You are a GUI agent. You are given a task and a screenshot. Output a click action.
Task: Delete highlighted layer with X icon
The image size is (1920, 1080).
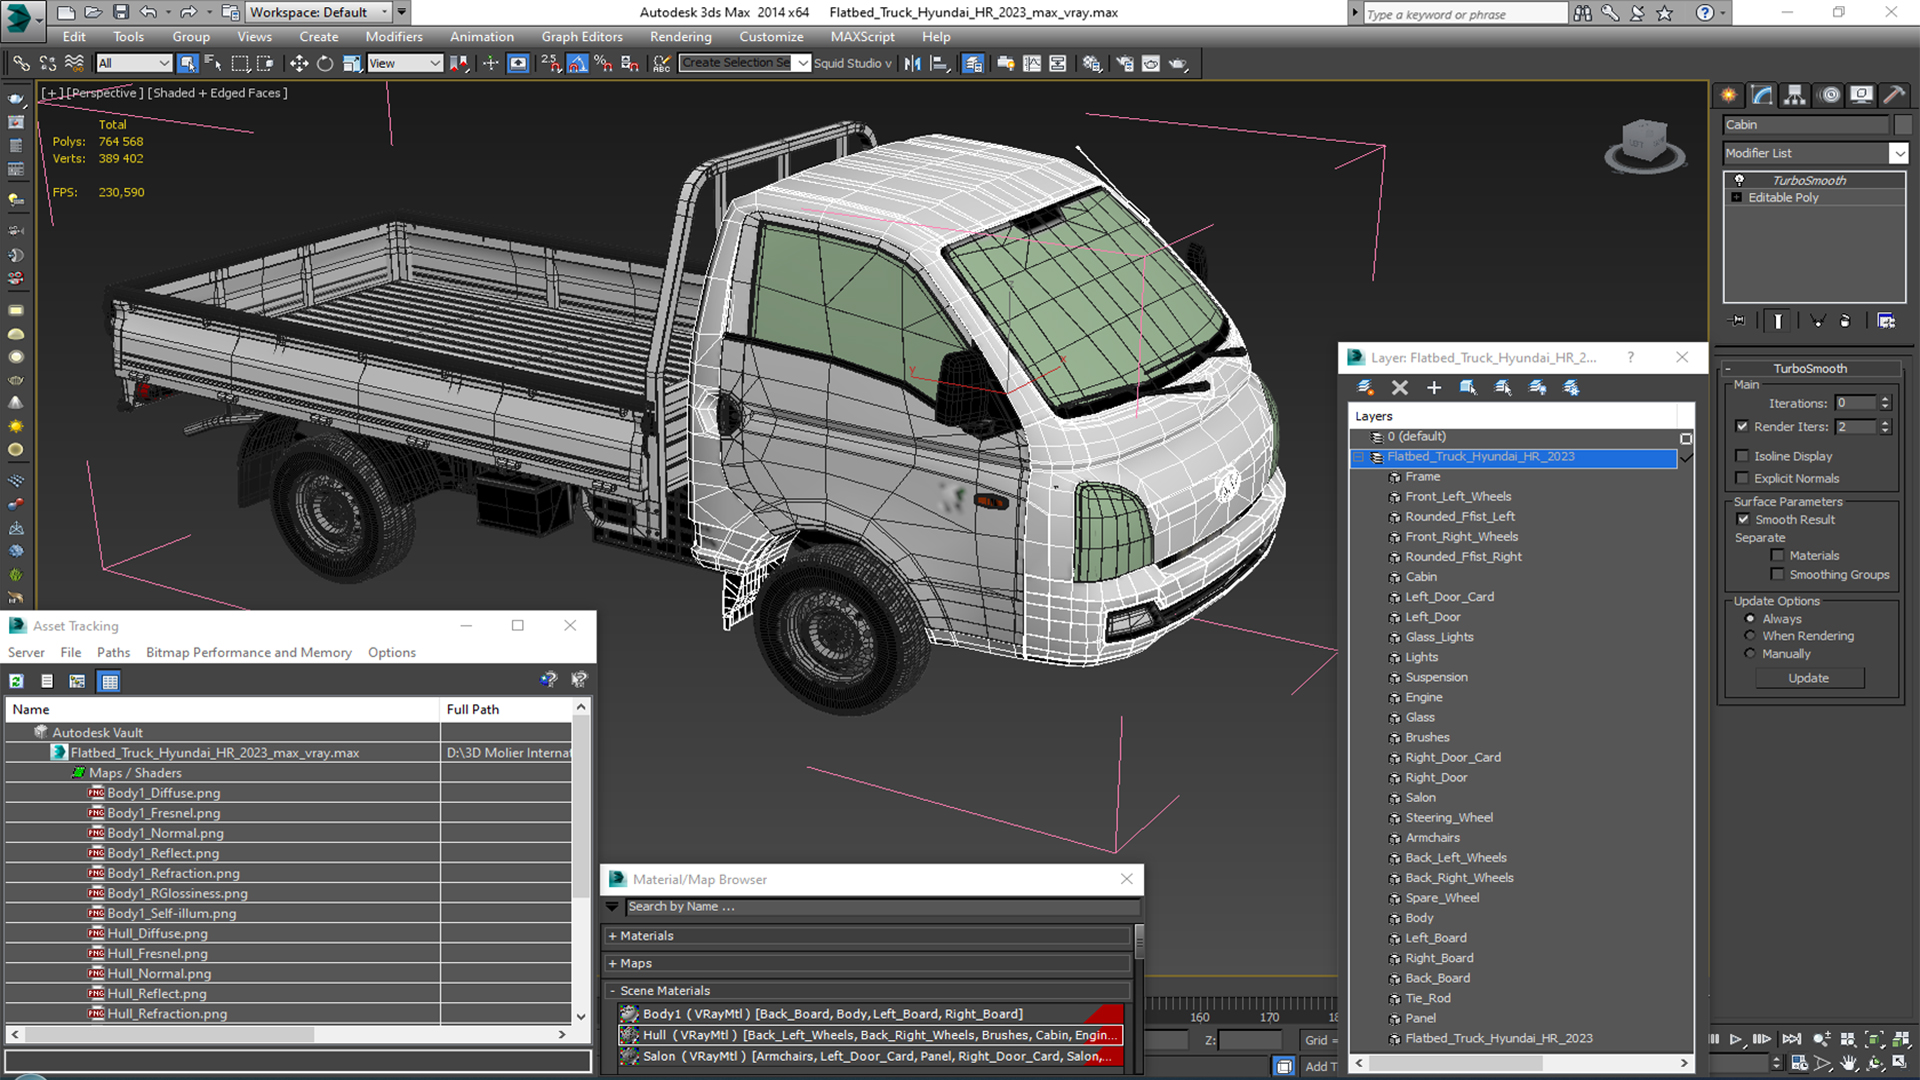pyautogui.click(x=1400, y=387)
